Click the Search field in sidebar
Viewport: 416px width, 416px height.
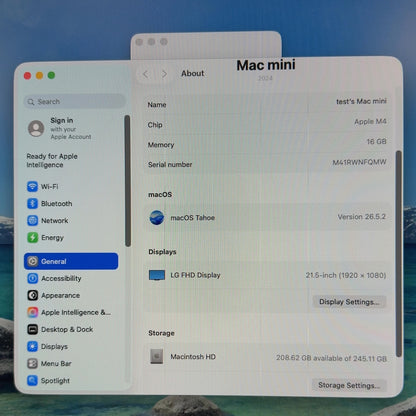coord(75,101)
